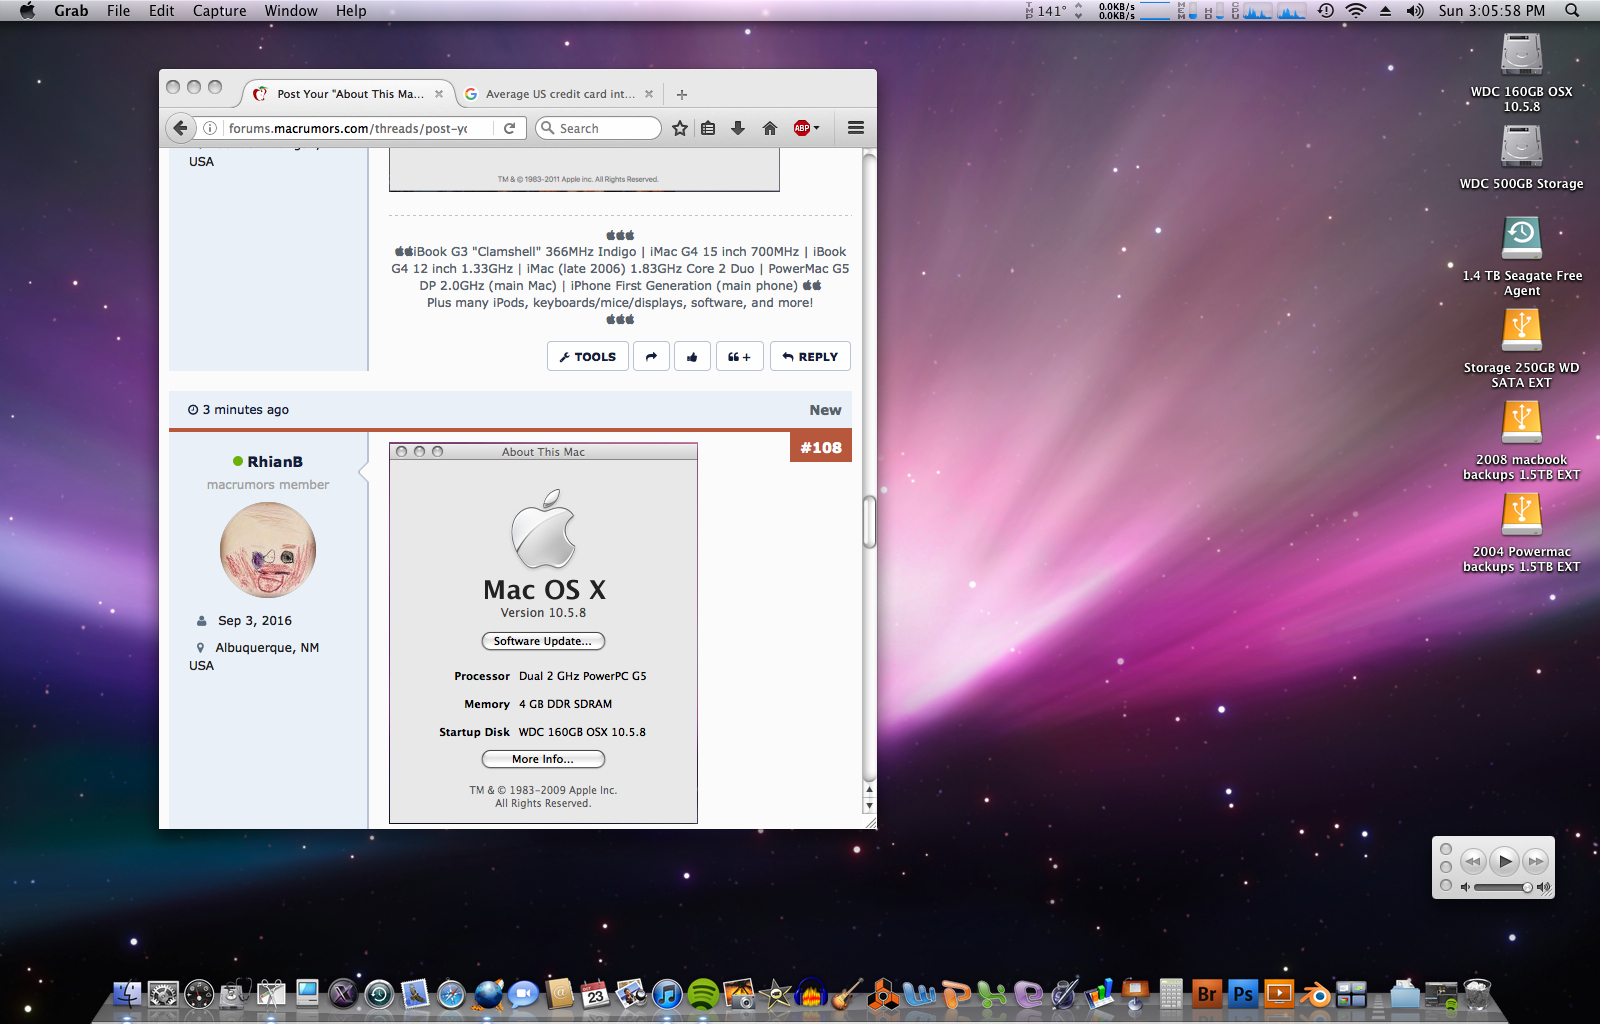This screenshot has width=1600, height=1024.
Task: Open RhianB's user profile link
Action: click(275, 462)
